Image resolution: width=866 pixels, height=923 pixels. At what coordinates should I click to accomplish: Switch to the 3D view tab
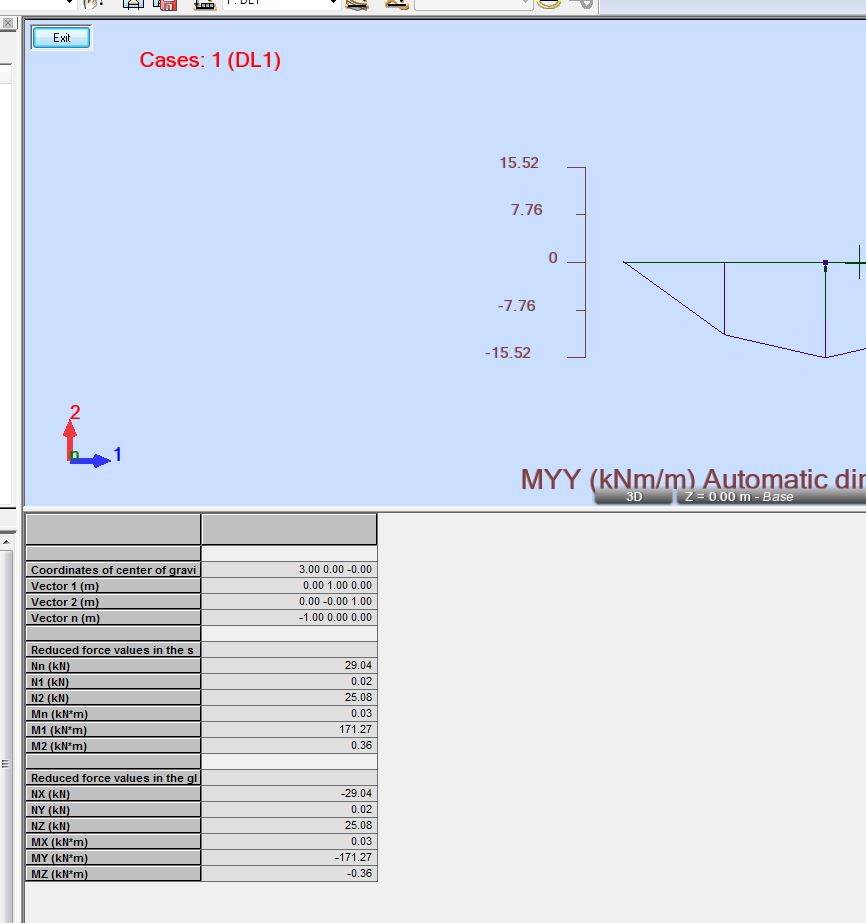(633, 497)
